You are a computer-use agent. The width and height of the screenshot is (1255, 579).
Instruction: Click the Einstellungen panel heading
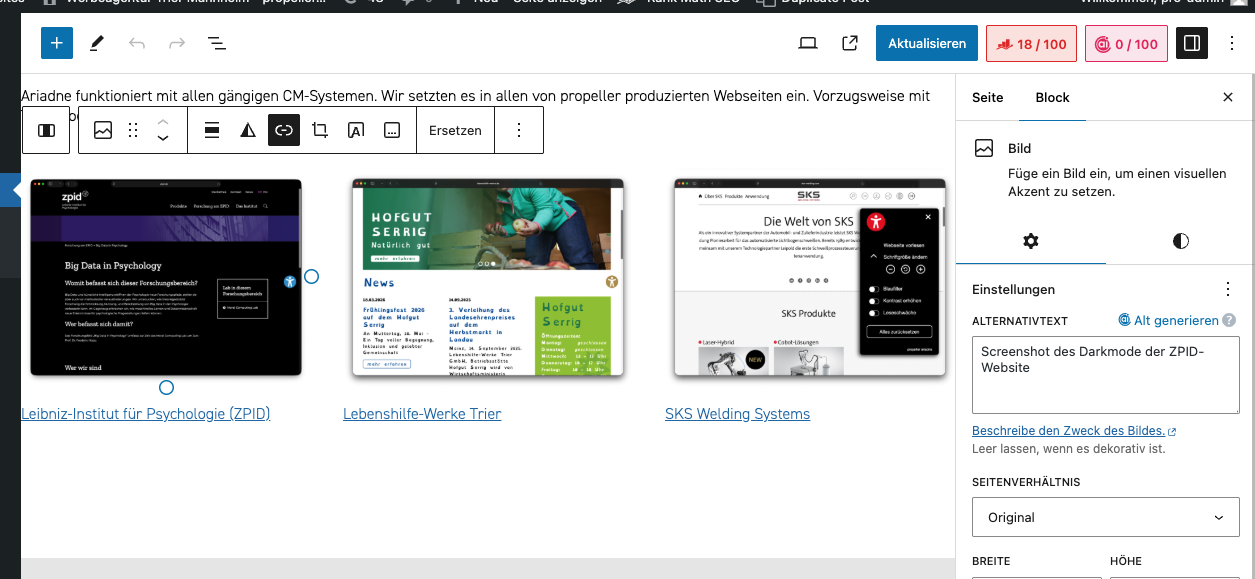(1014, 289)
